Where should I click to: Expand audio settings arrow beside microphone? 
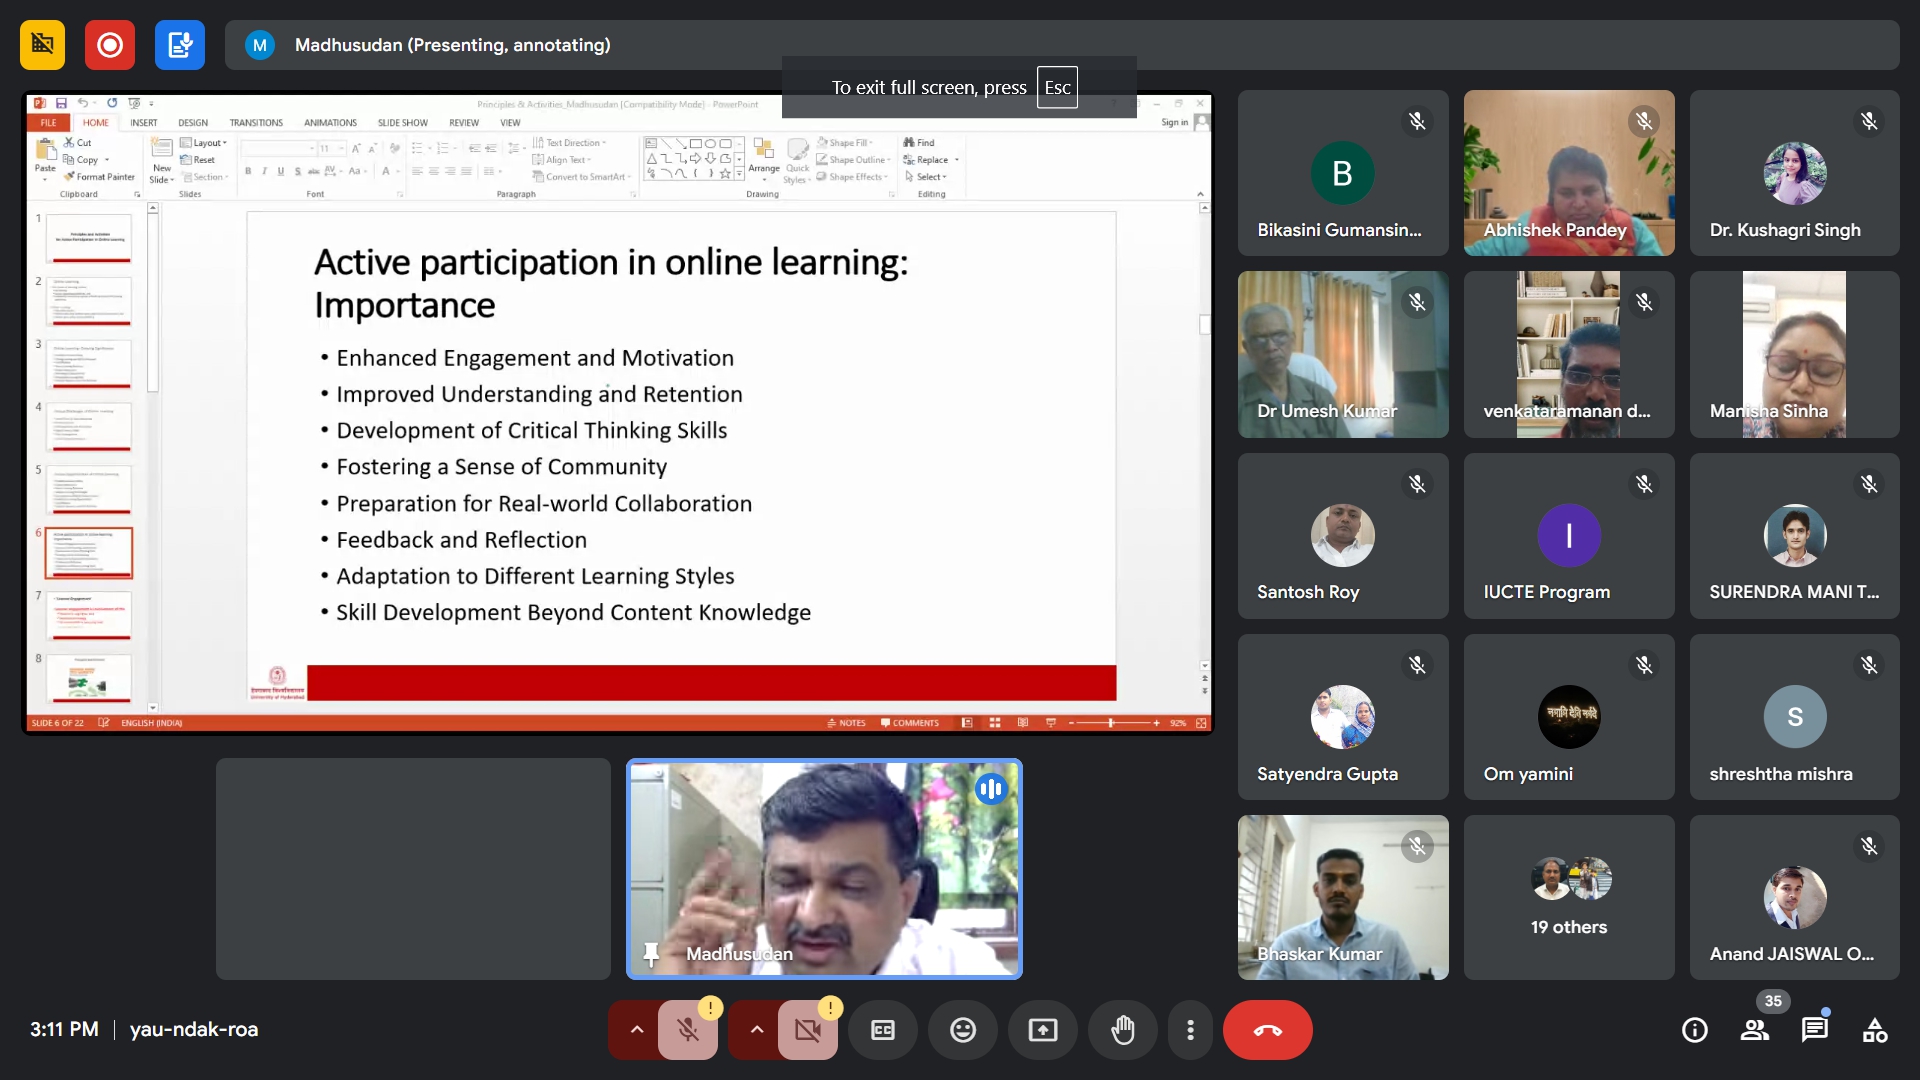click(x=636, y=1030)
